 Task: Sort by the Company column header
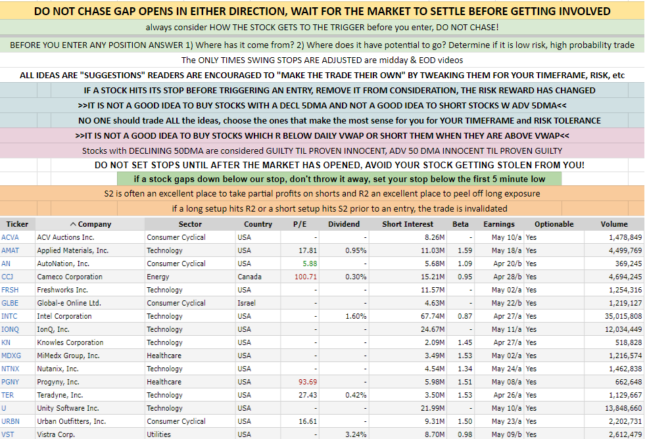(x=90, y=224)
